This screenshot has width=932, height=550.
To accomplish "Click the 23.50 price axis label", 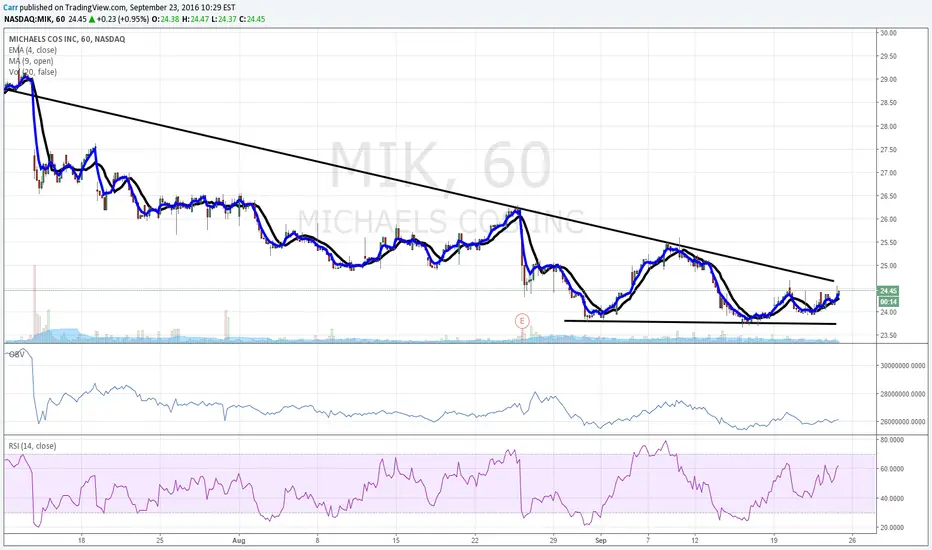I will click(889, 335).
